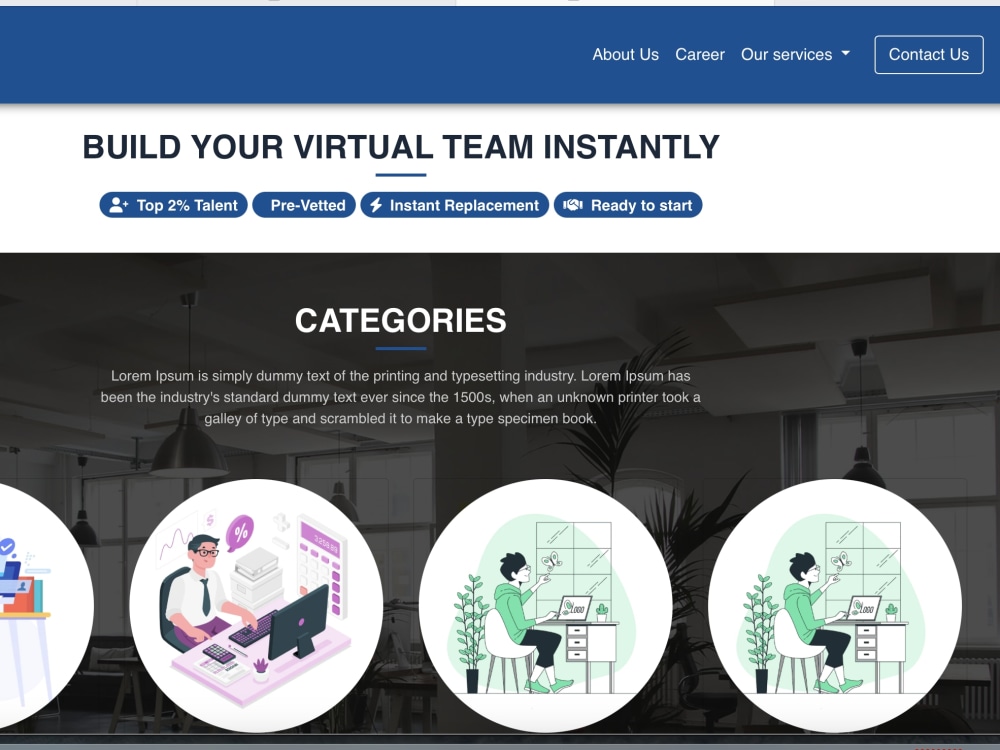This screenshot has width=1000, height=750.
Task: Click the handshake icon in Ready to start
Action: tap(573, 205)
